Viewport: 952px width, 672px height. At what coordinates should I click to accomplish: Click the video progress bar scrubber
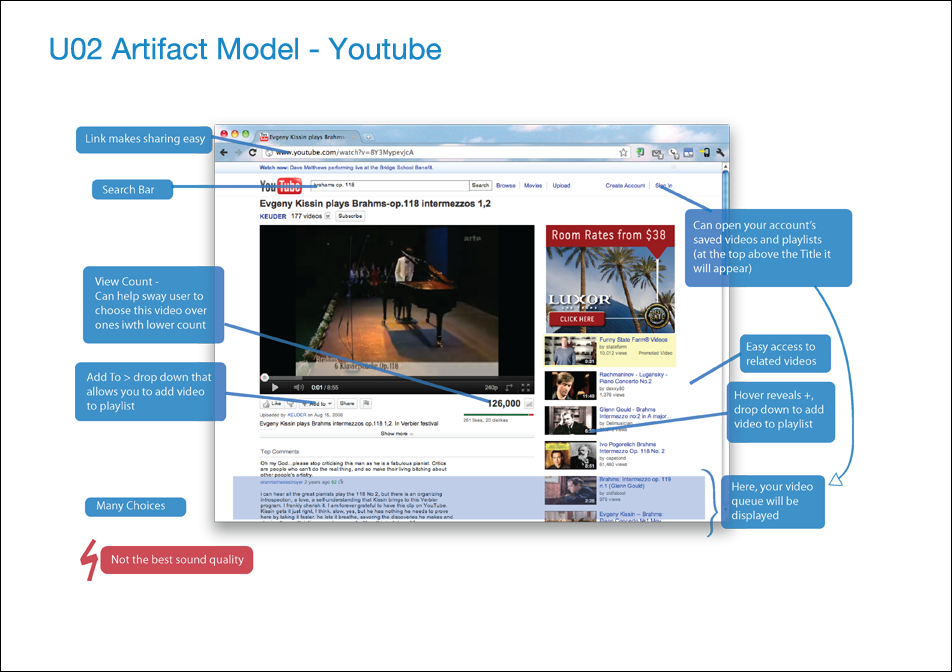tap(265, 378)
